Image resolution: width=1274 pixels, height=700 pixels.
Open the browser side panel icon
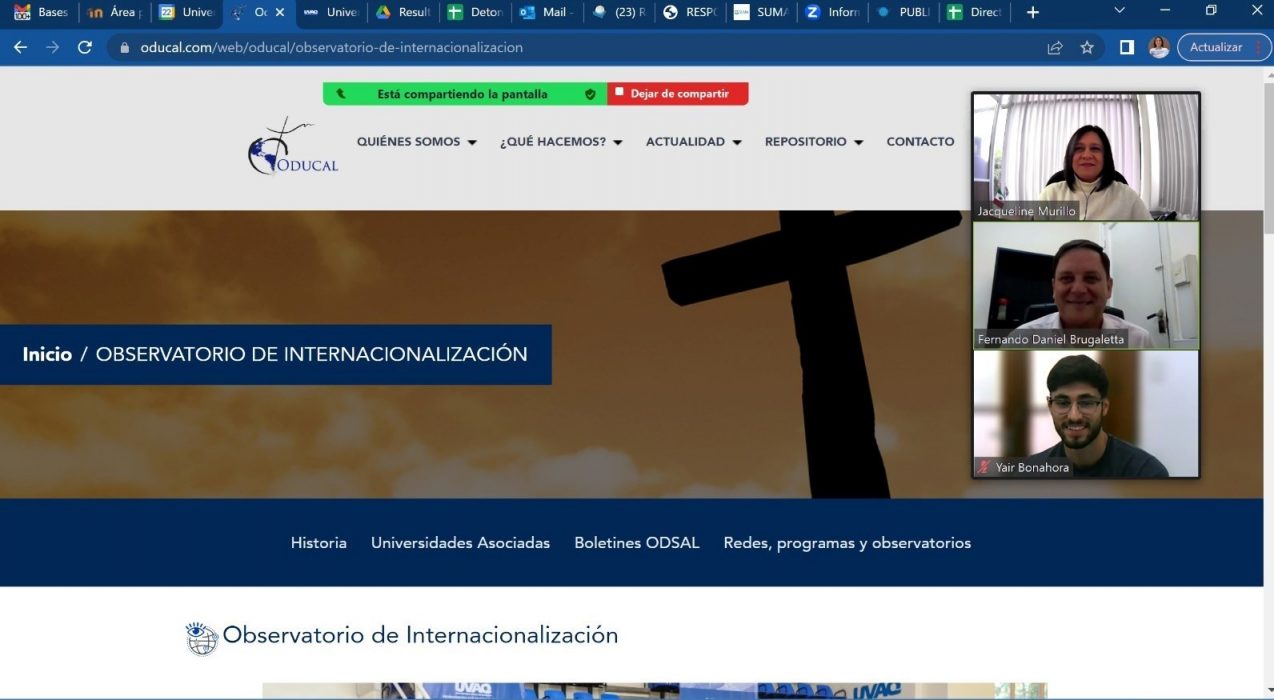click(x=1126, y=46)
